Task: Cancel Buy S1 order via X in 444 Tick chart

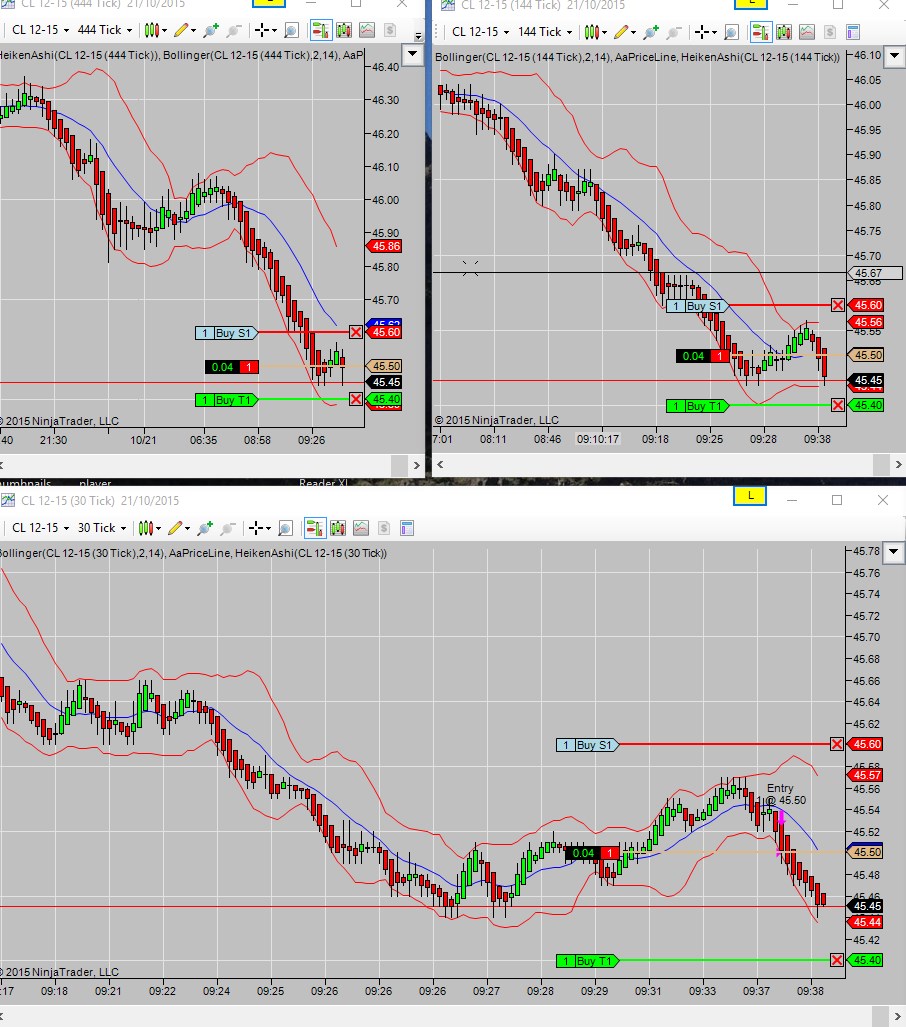Action: (x=356, y=332)
